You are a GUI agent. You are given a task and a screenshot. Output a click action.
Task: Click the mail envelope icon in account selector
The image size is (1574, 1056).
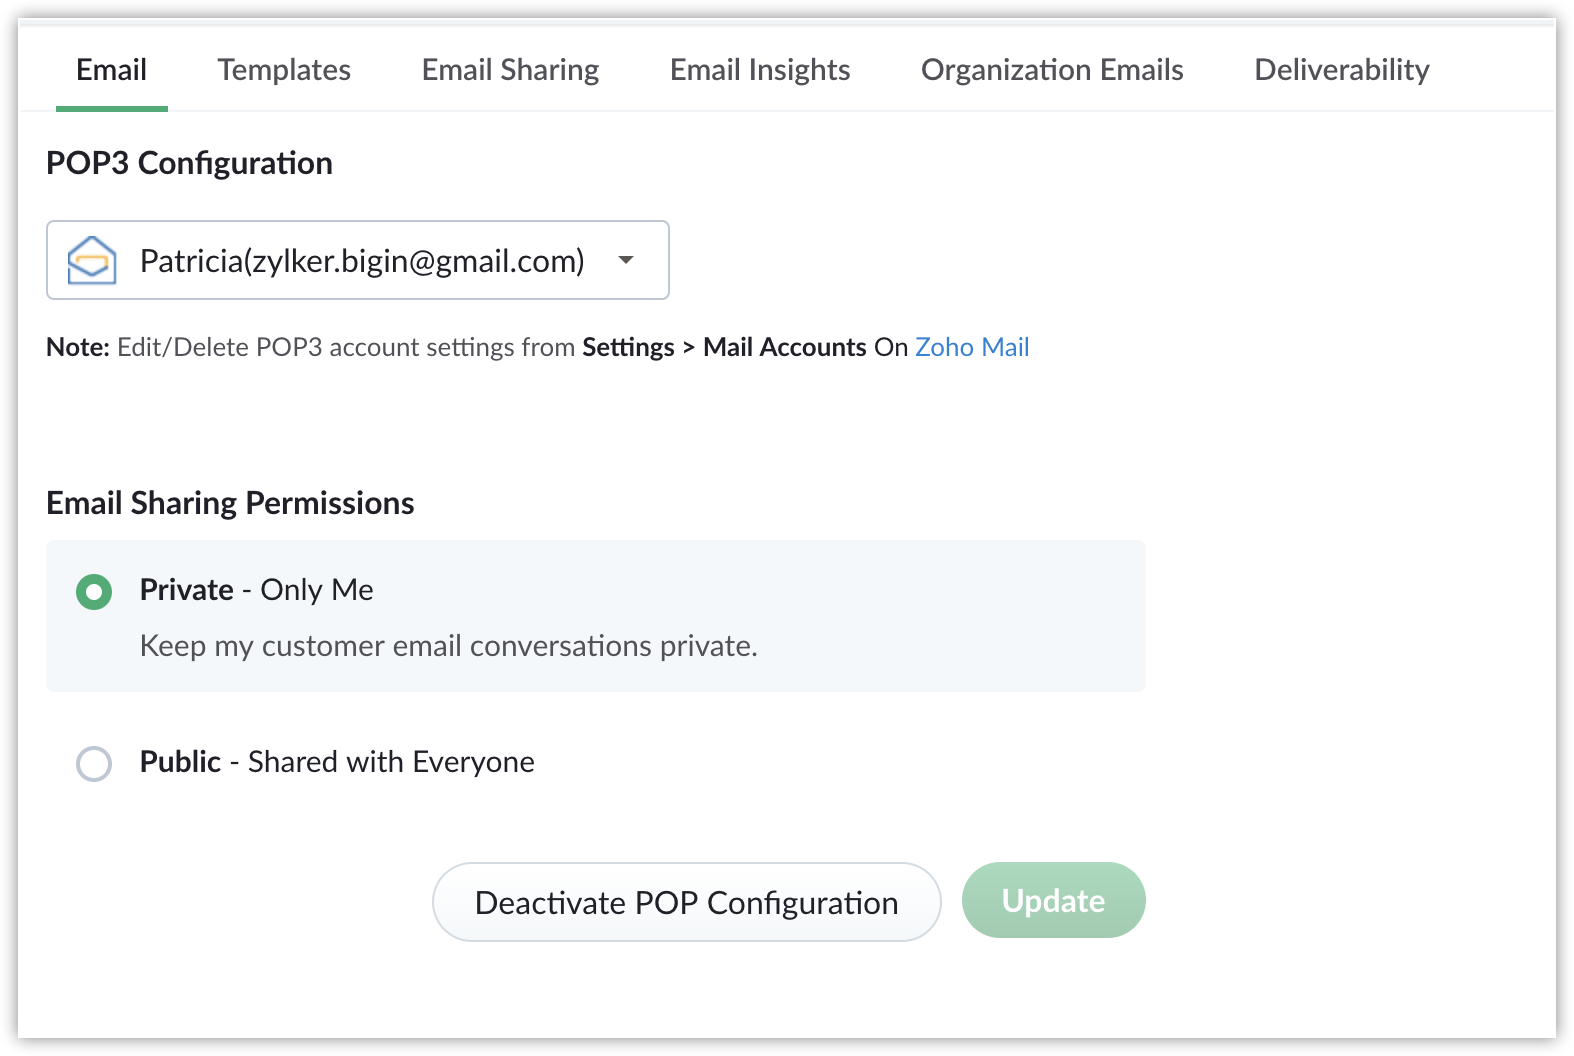(x=92, y=261)
